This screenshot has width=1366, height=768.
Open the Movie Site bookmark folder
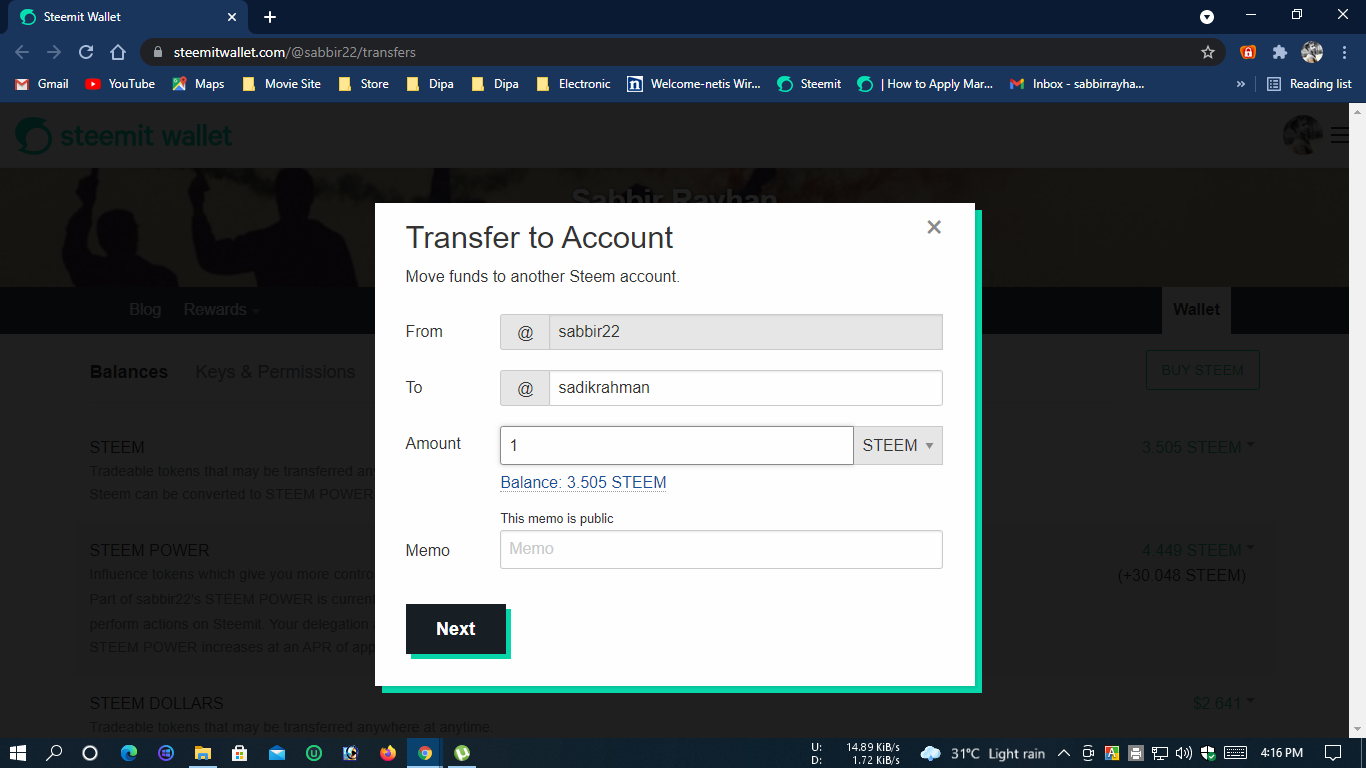pyautogui.click(x=281, y=84)
